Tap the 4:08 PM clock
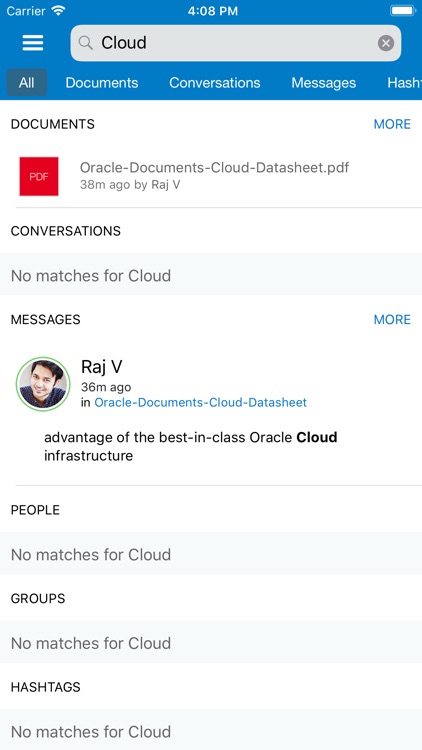The image size is (422, 750). 212,11
